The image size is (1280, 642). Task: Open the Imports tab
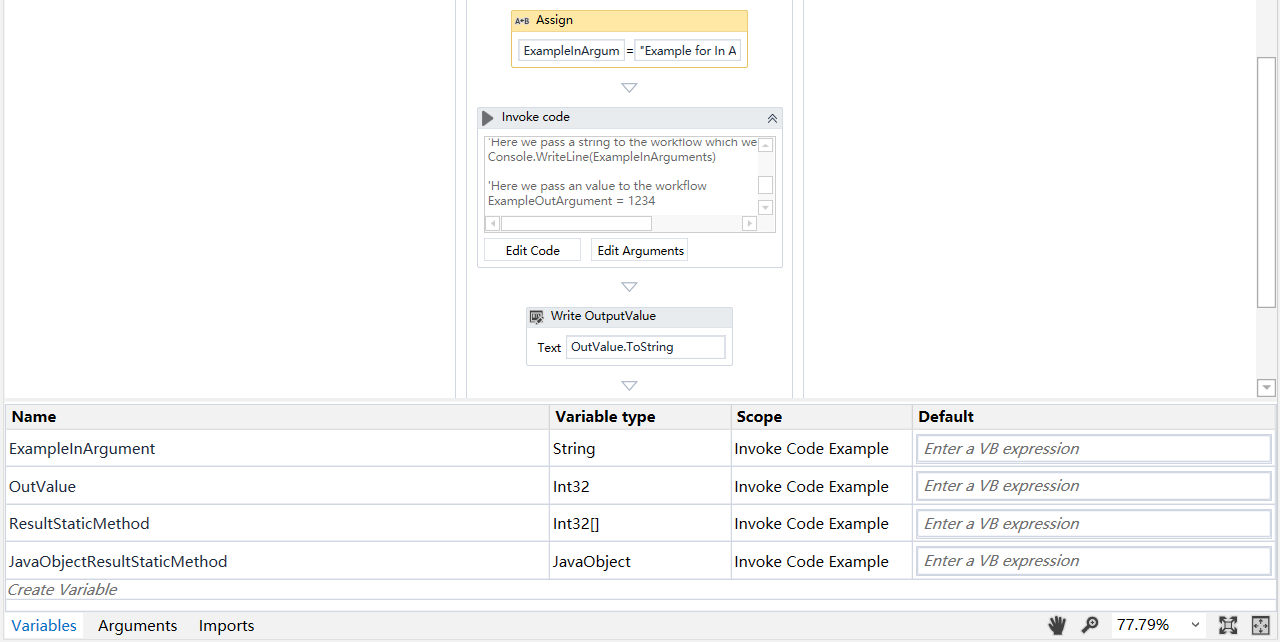coord(226,625)
